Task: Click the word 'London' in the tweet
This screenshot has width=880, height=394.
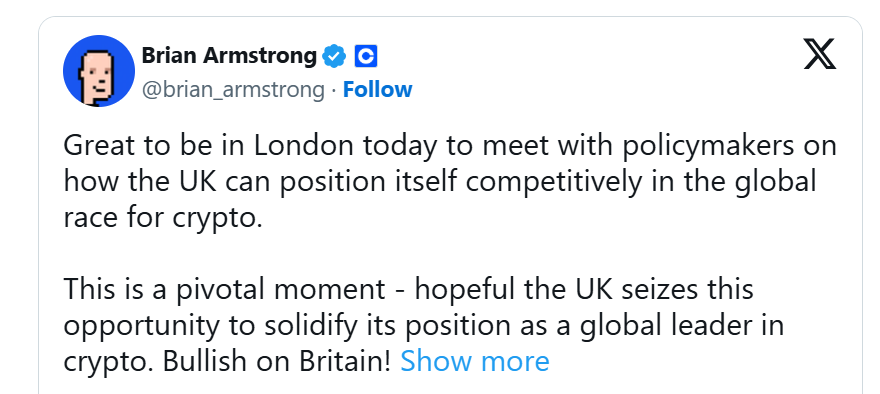Action: 304,145
